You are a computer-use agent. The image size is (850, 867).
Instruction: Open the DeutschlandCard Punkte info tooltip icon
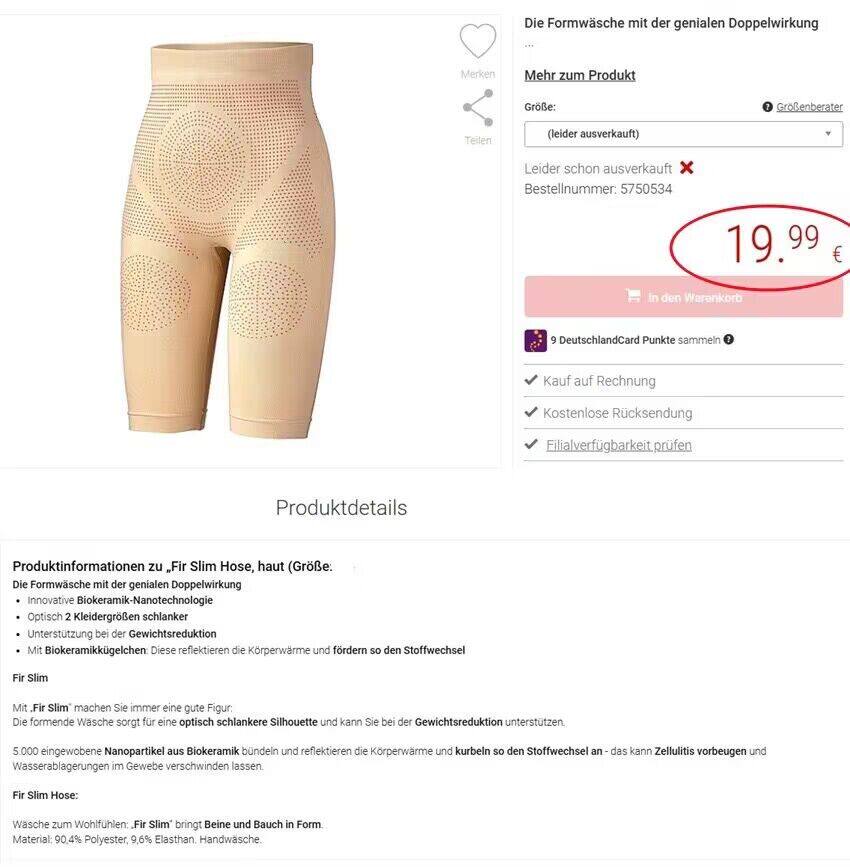click(x=729, y=340)
